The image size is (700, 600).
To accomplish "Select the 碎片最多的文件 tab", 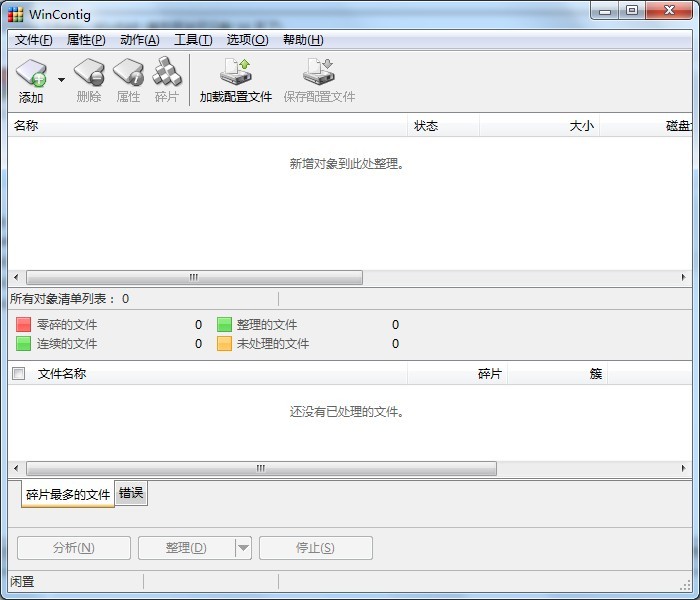I will tap(68, 494).
